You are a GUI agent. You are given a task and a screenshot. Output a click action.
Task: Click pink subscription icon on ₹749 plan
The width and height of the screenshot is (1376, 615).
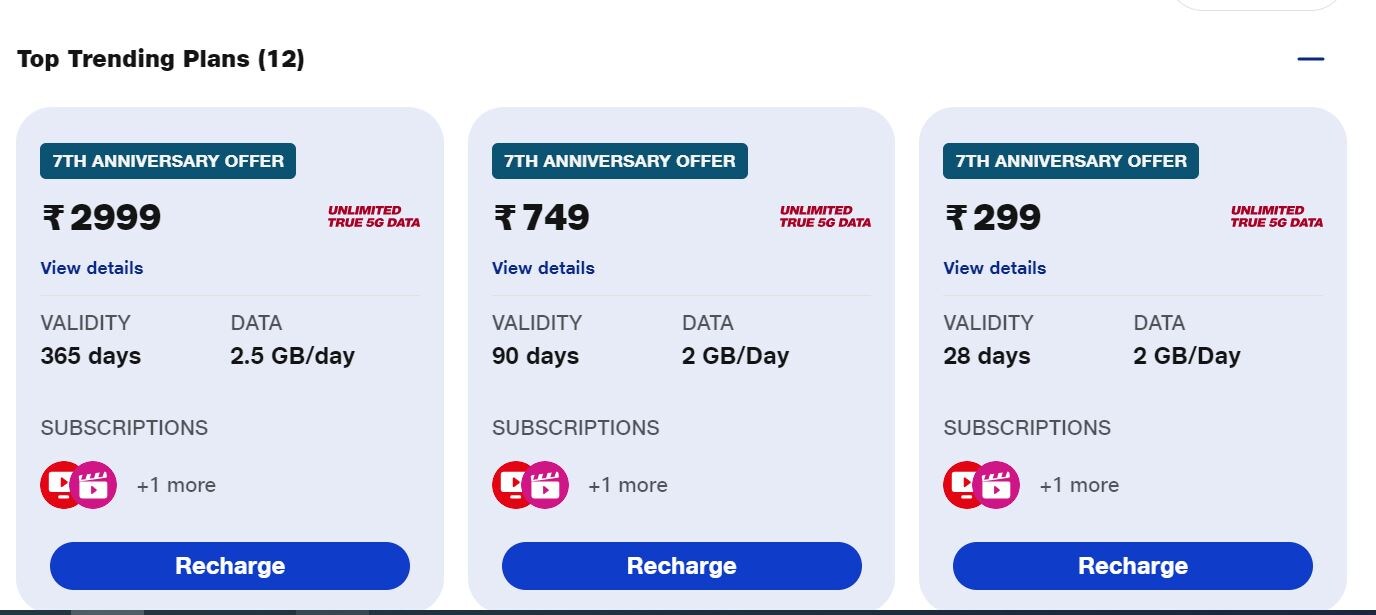[x=548, y=486]
